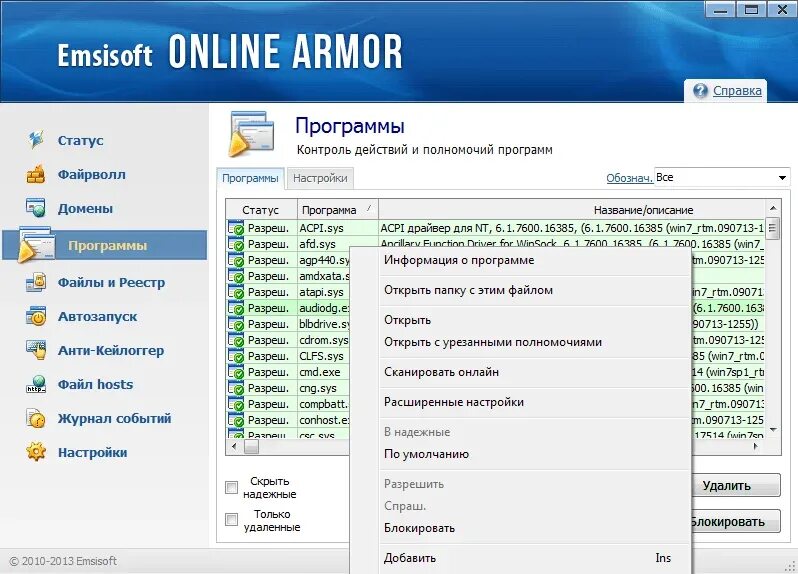Image resolution: width=798 pixels, height=574 pixels.
Task: Choose Добавить in the context menu
Action: point(410,558)
